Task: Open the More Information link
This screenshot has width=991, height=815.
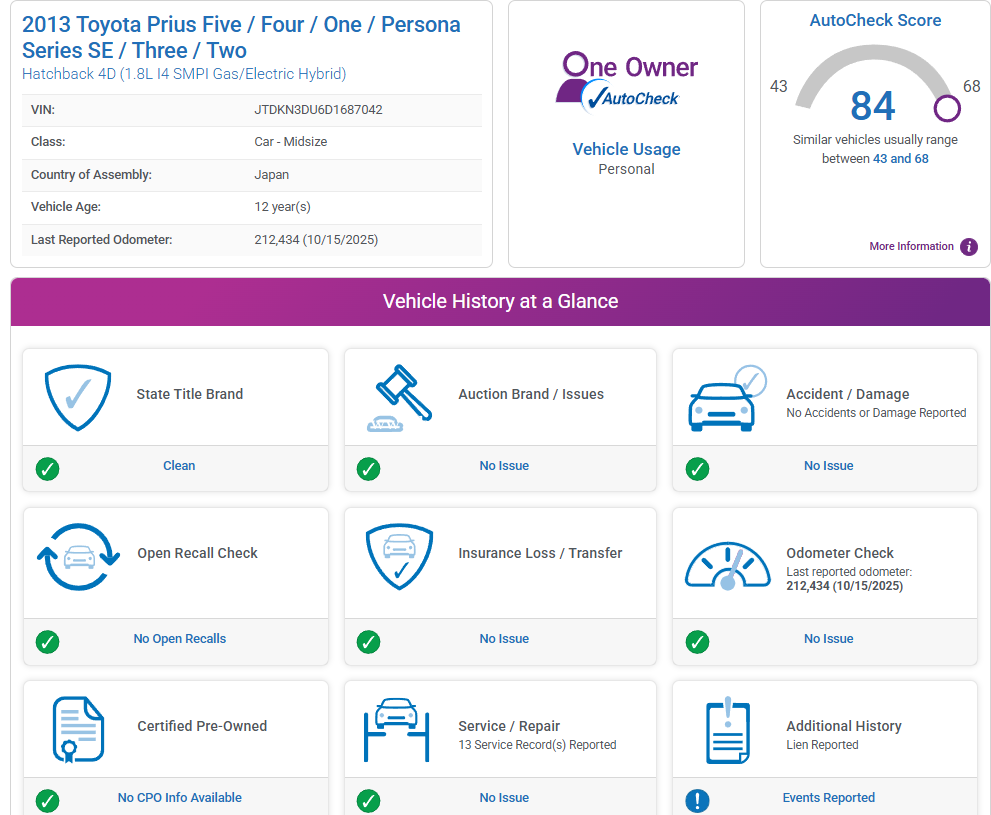Action: point(911,247)
